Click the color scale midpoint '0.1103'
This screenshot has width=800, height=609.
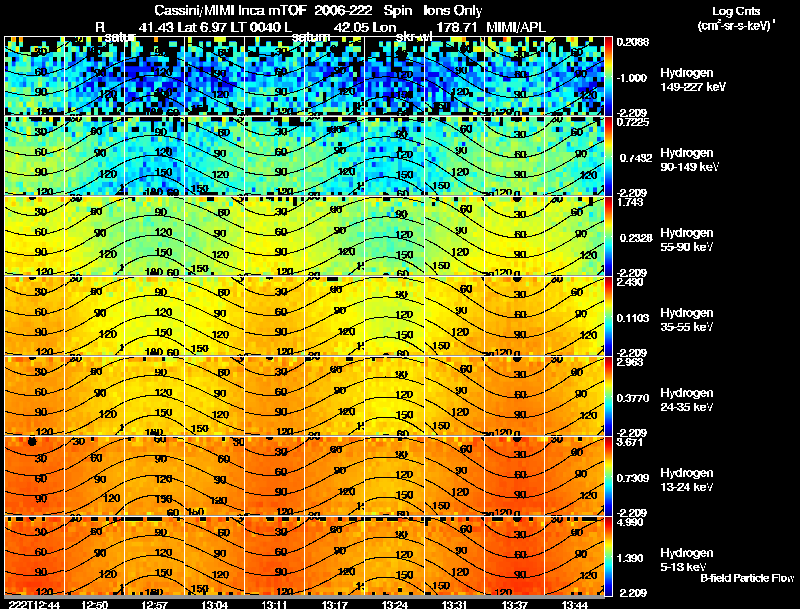(x=633, y=318)
